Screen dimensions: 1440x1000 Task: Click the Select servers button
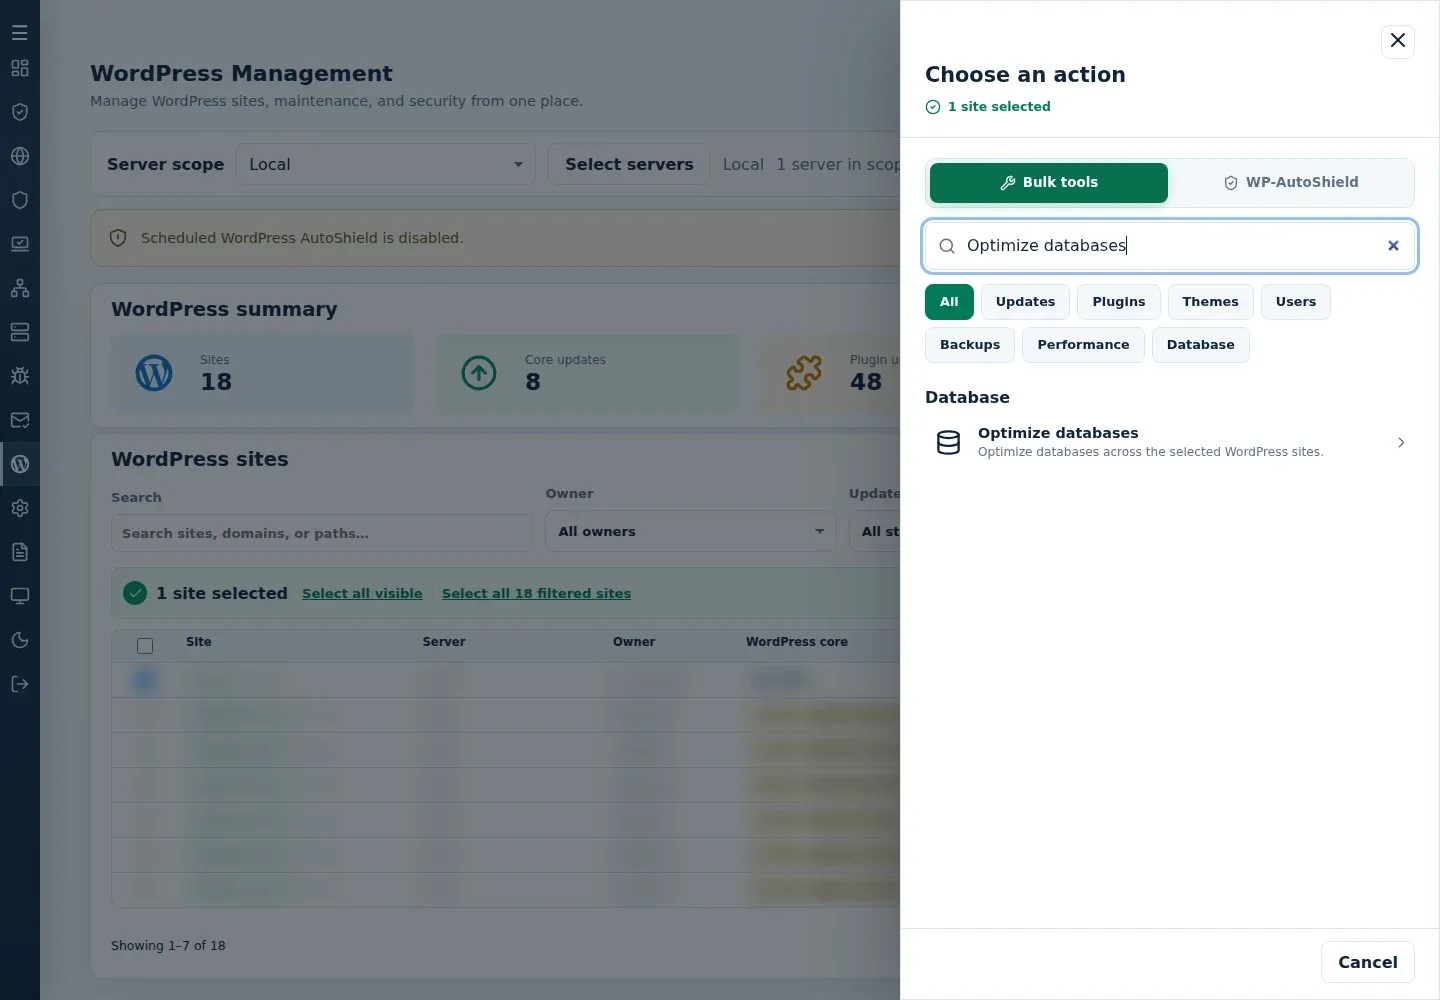(x=629, y=164)
